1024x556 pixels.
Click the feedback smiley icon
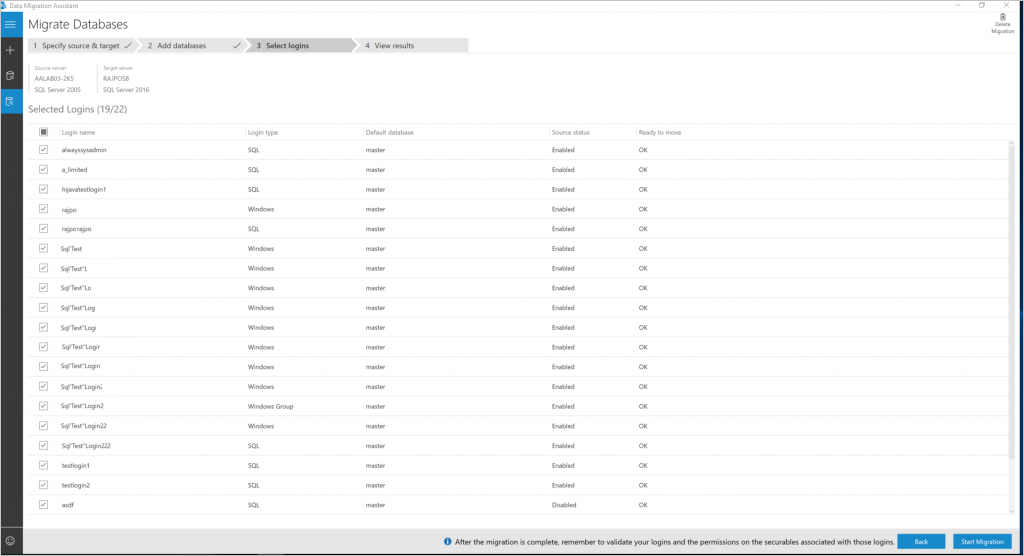point(10,541)
